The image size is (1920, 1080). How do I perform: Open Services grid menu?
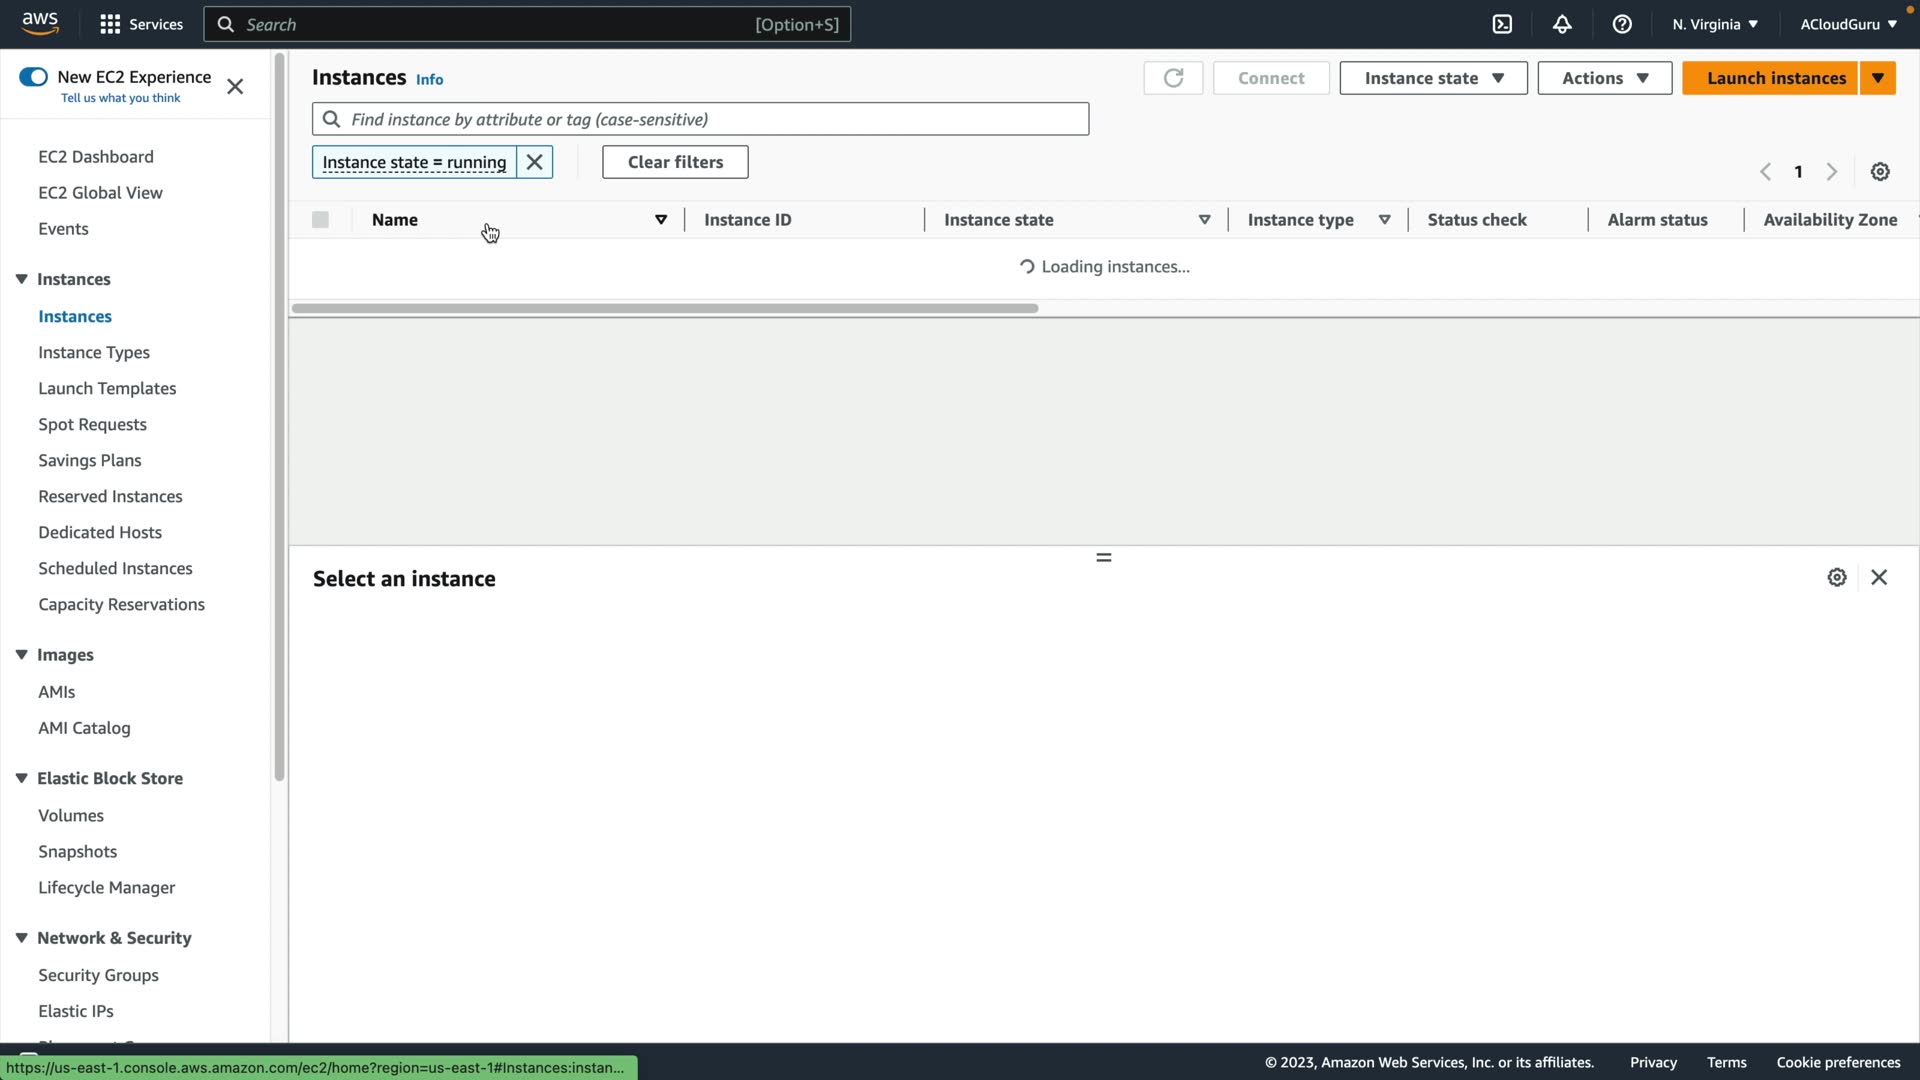[x=141, y=24]
